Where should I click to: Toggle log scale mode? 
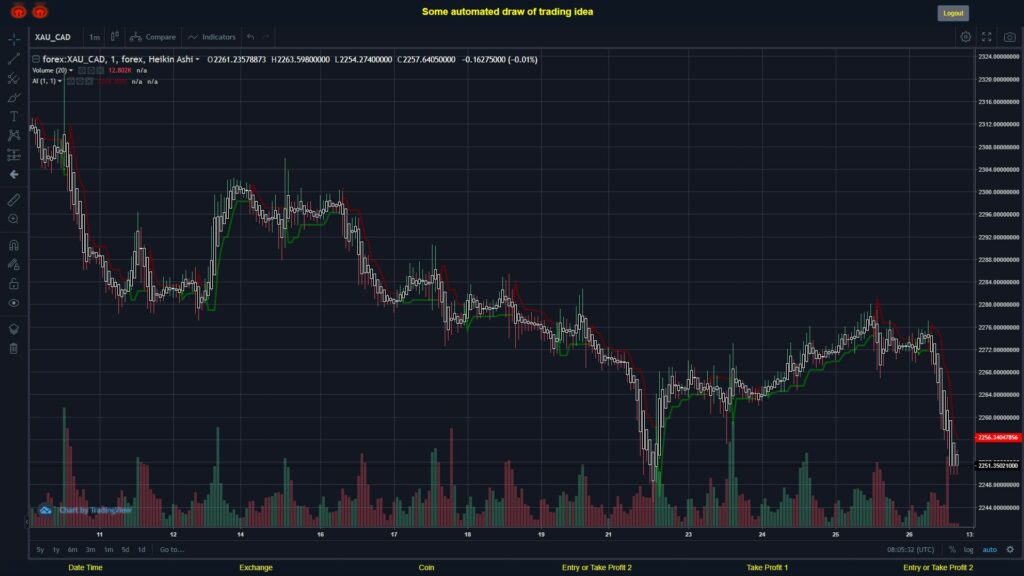click(968, 550)
